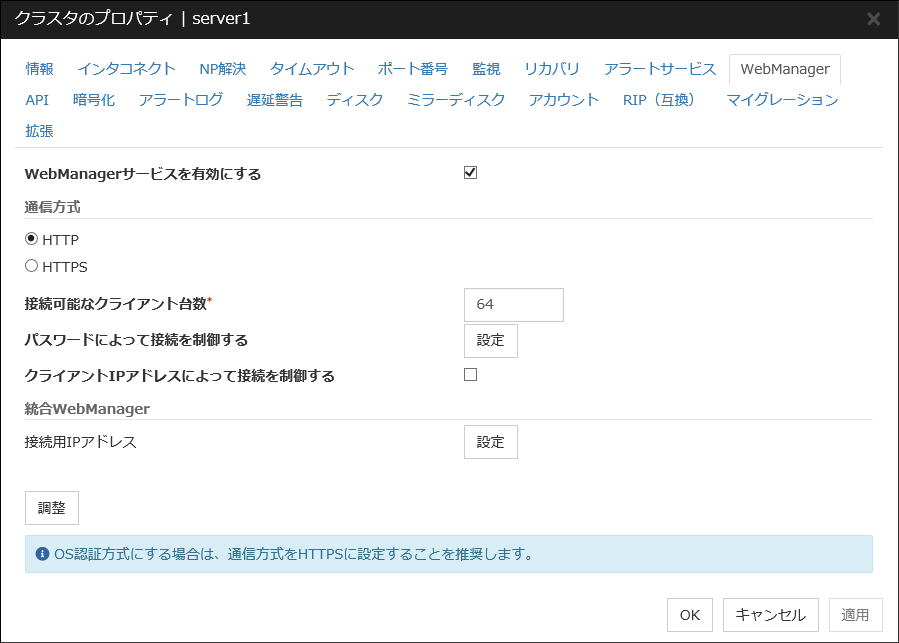Switch to the タイムアウト tab
Viewport: 899px width, 643px height.
click(x=312, y=69)
